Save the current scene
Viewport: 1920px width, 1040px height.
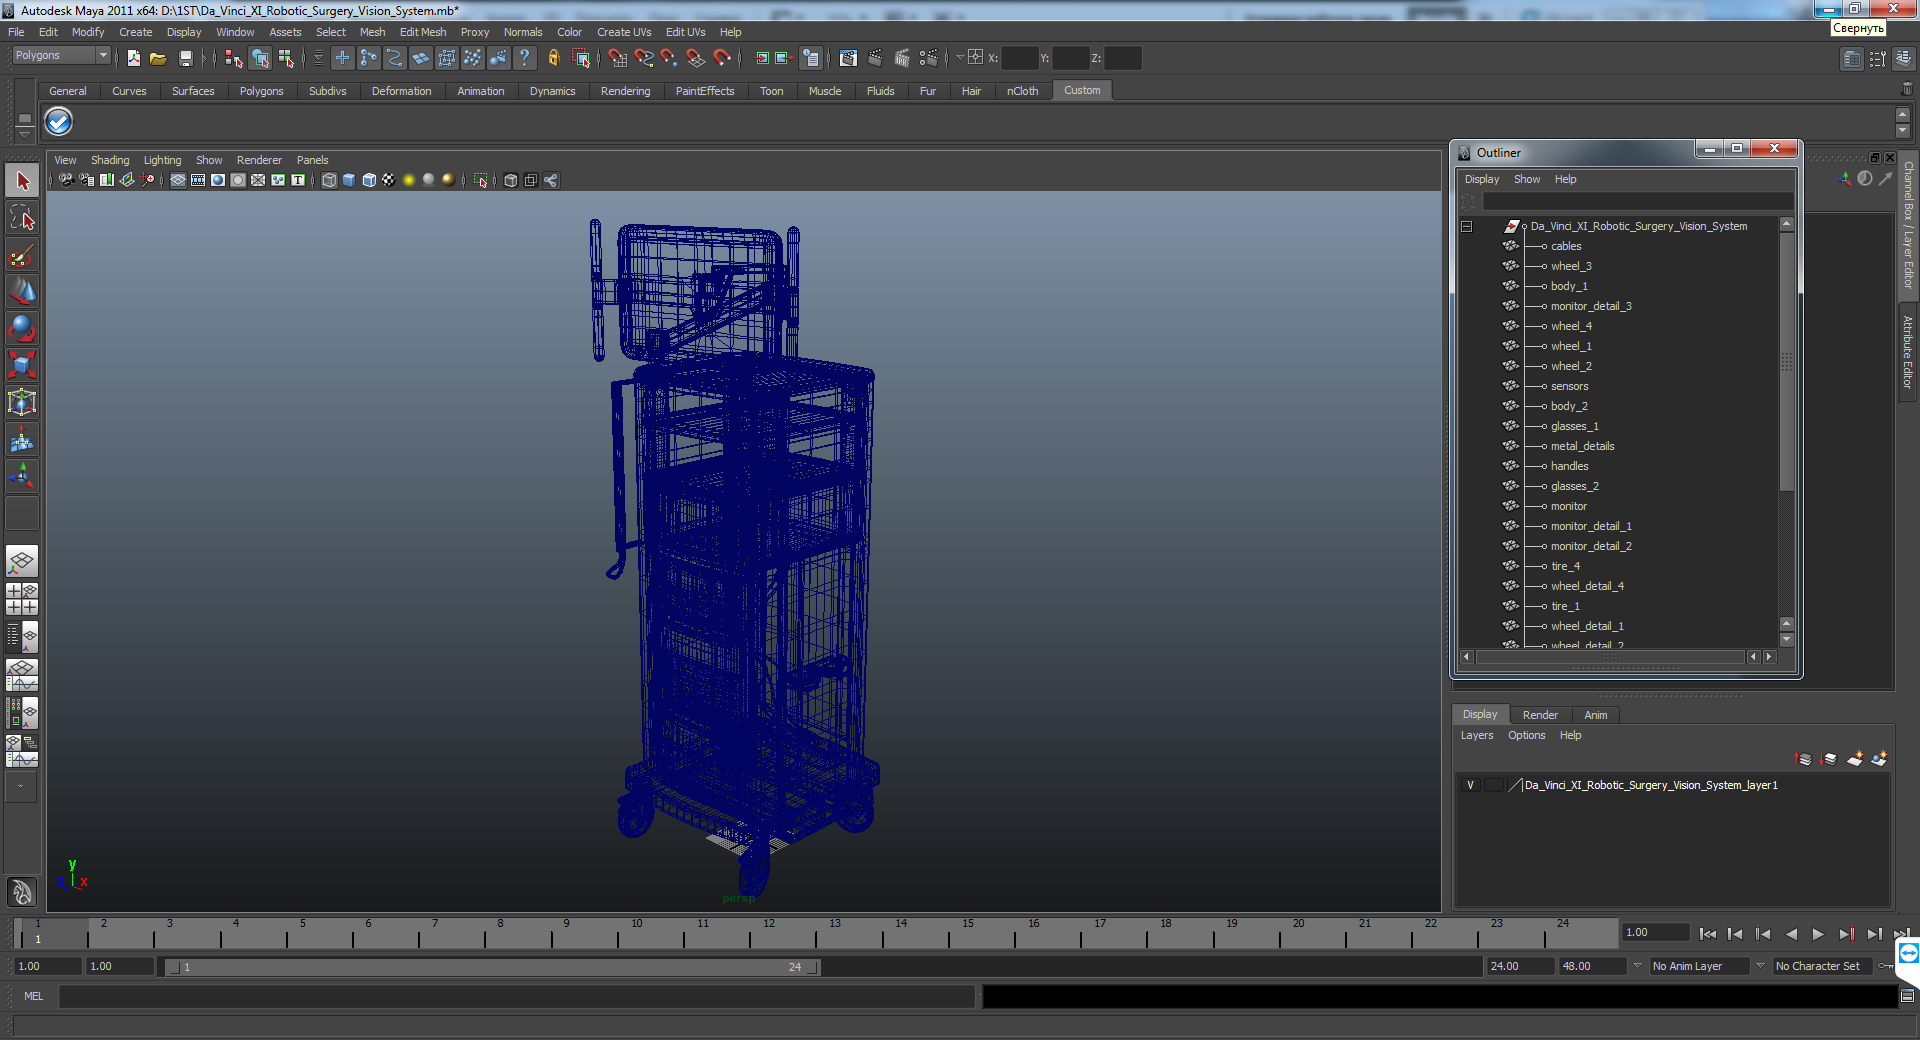(x=185, y=58)
